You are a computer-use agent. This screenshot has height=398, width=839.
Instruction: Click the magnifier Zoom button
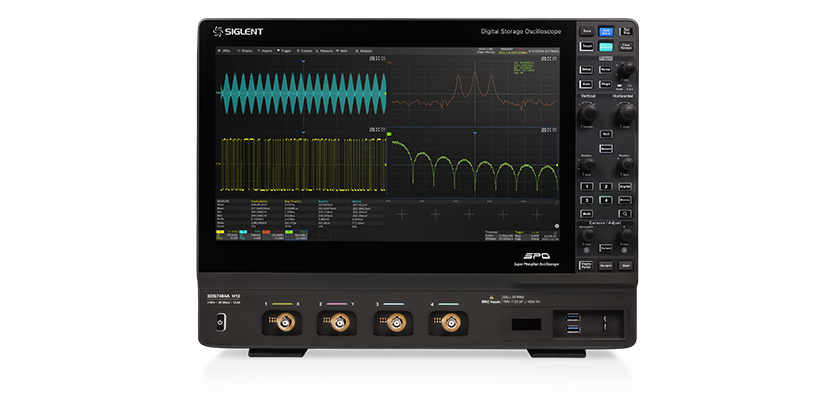click(625, 213)
